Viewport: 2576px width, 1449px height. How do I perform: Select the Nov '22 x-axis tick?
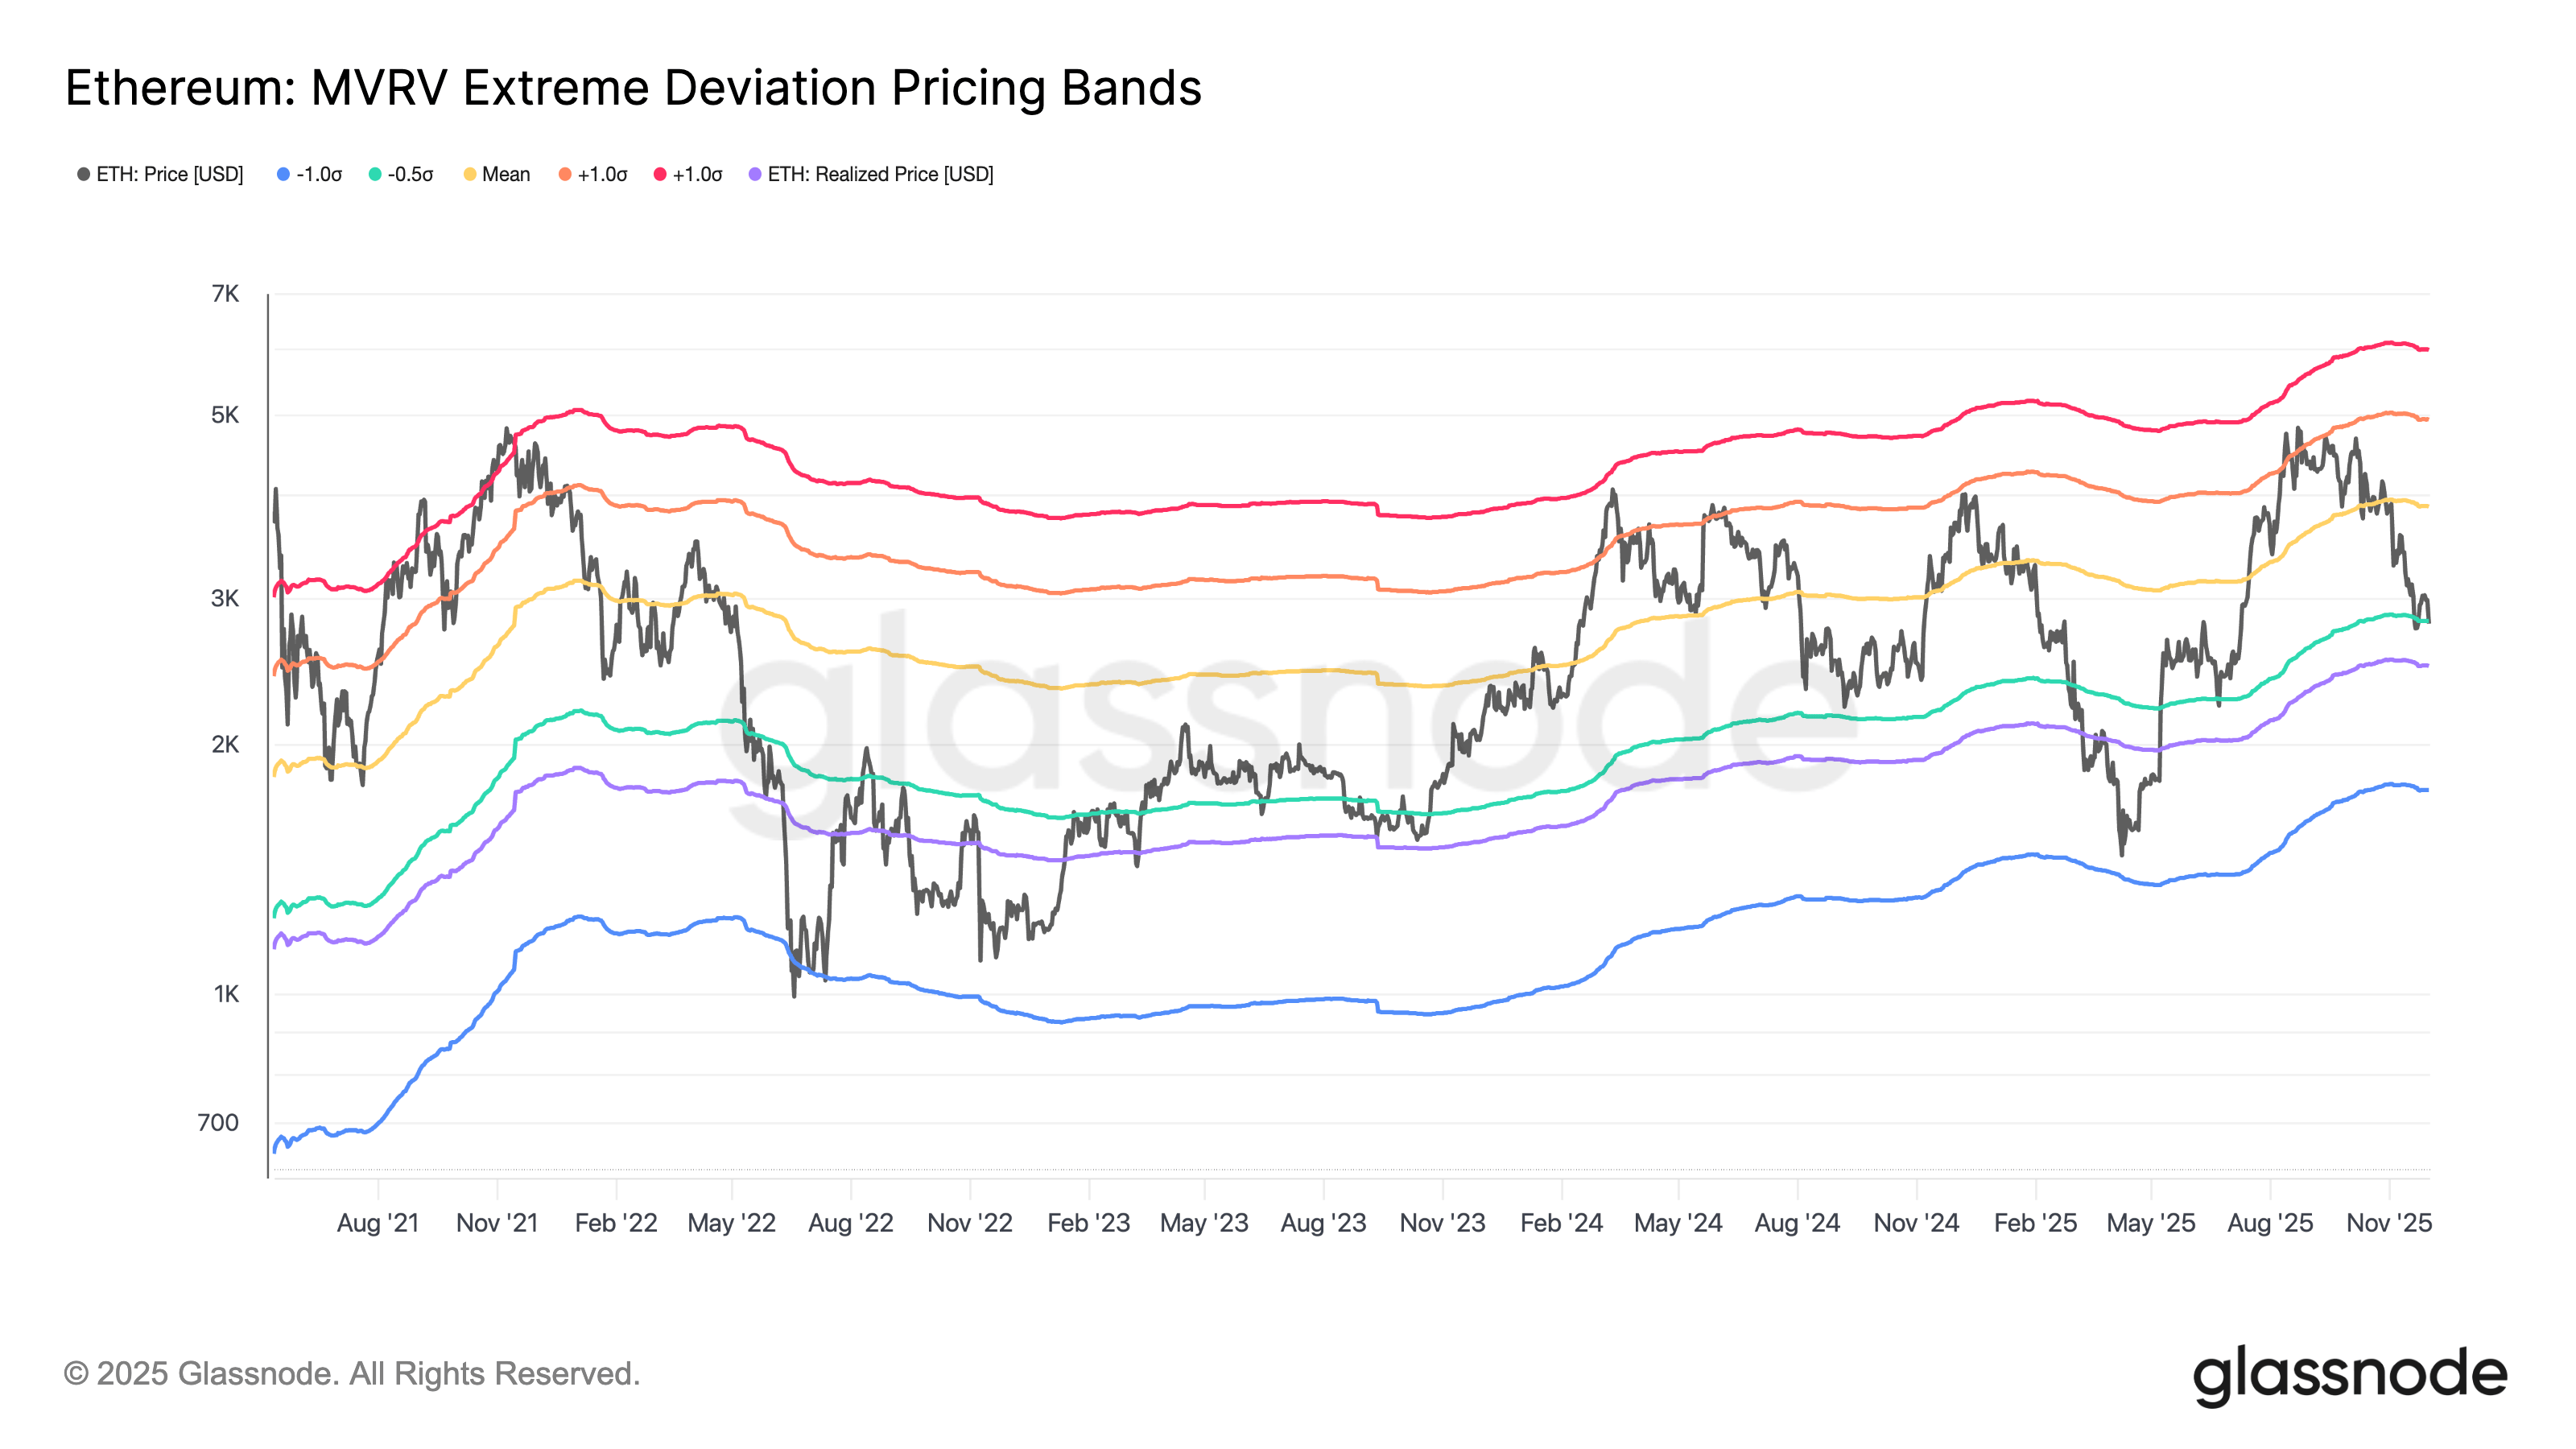tap(970, 1223)
